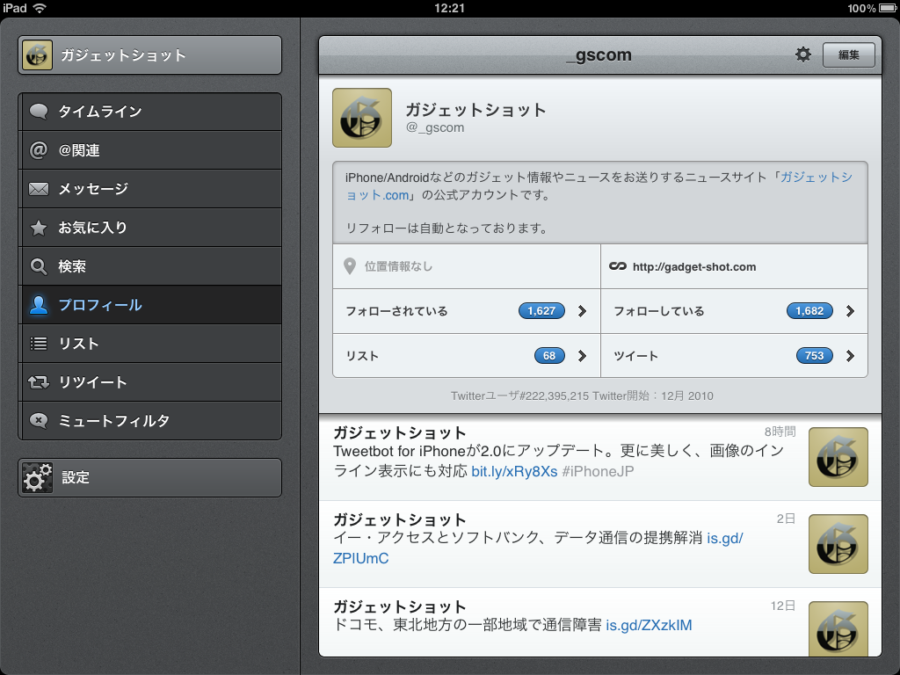Open the リスト row in profile card

467,356
